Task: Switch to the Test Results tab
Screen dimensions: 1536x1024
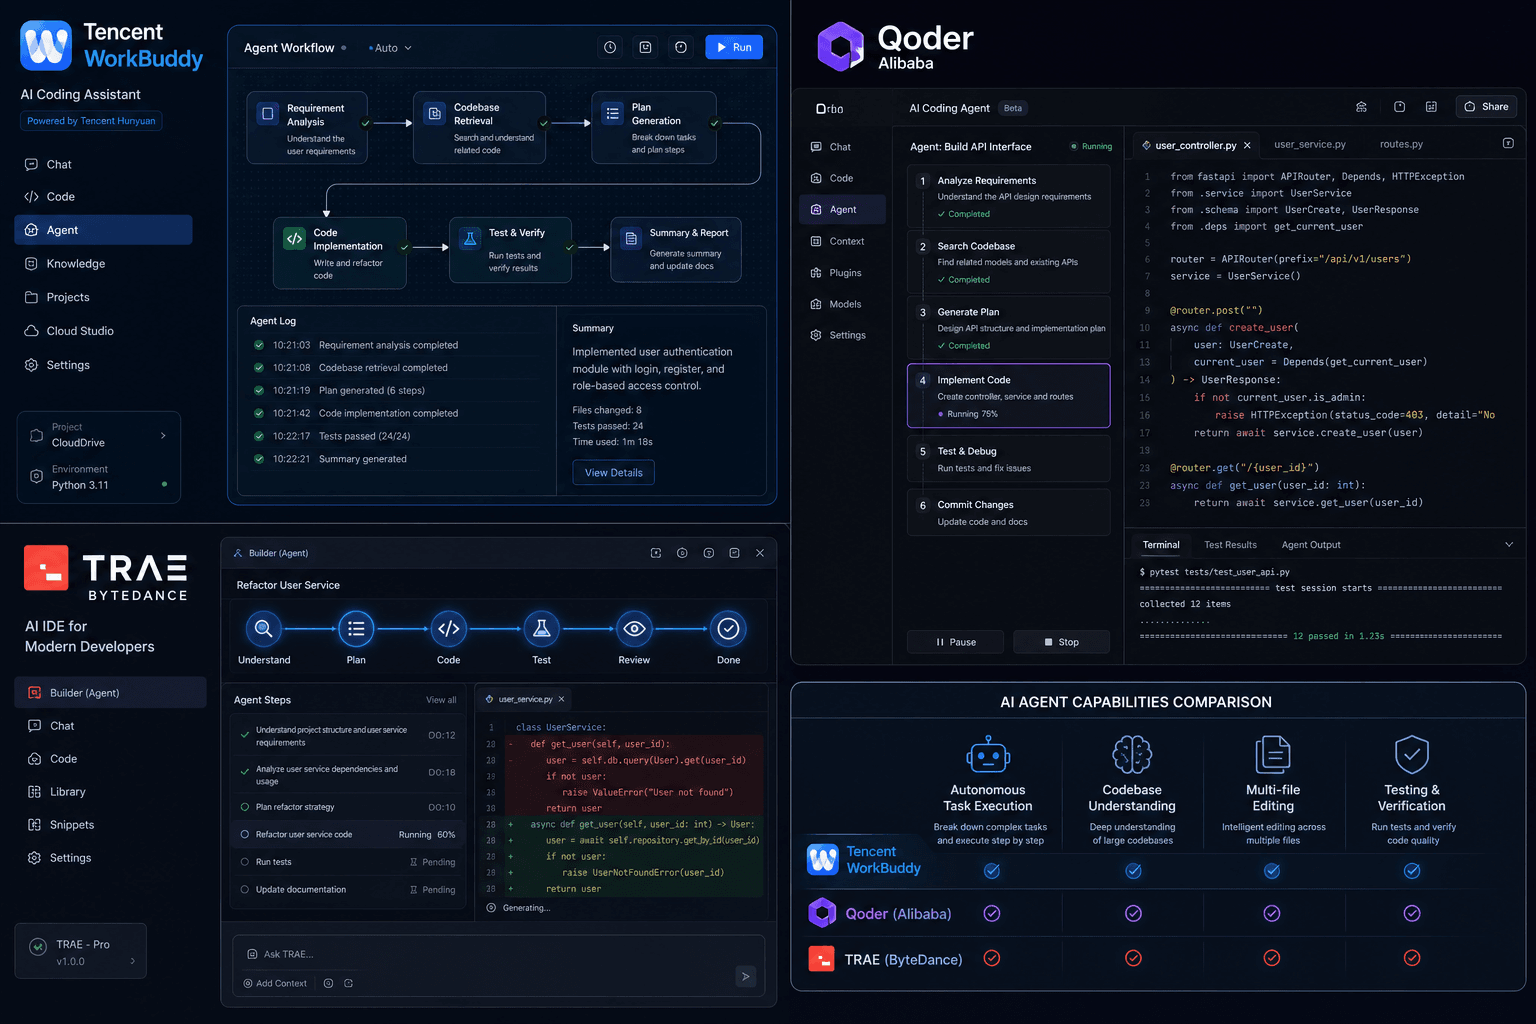Action: coord(1230,545)
